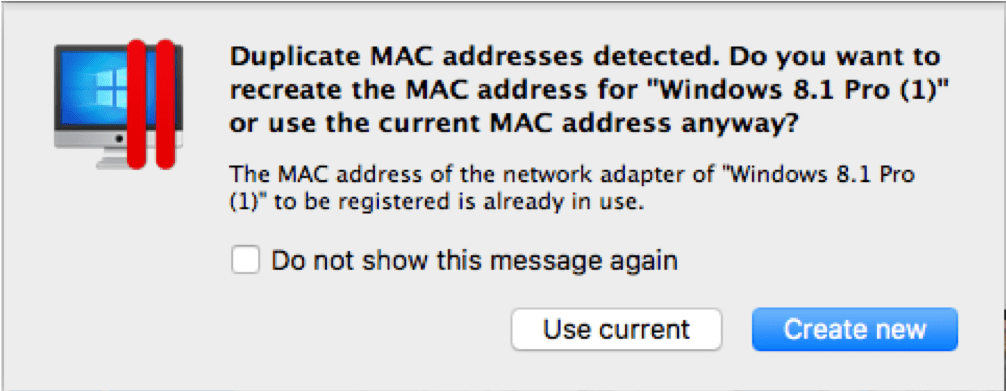This screenshot has width=1006, height=391.
Task: Click the "Do not show this message again" label
Action: (474, 261)
